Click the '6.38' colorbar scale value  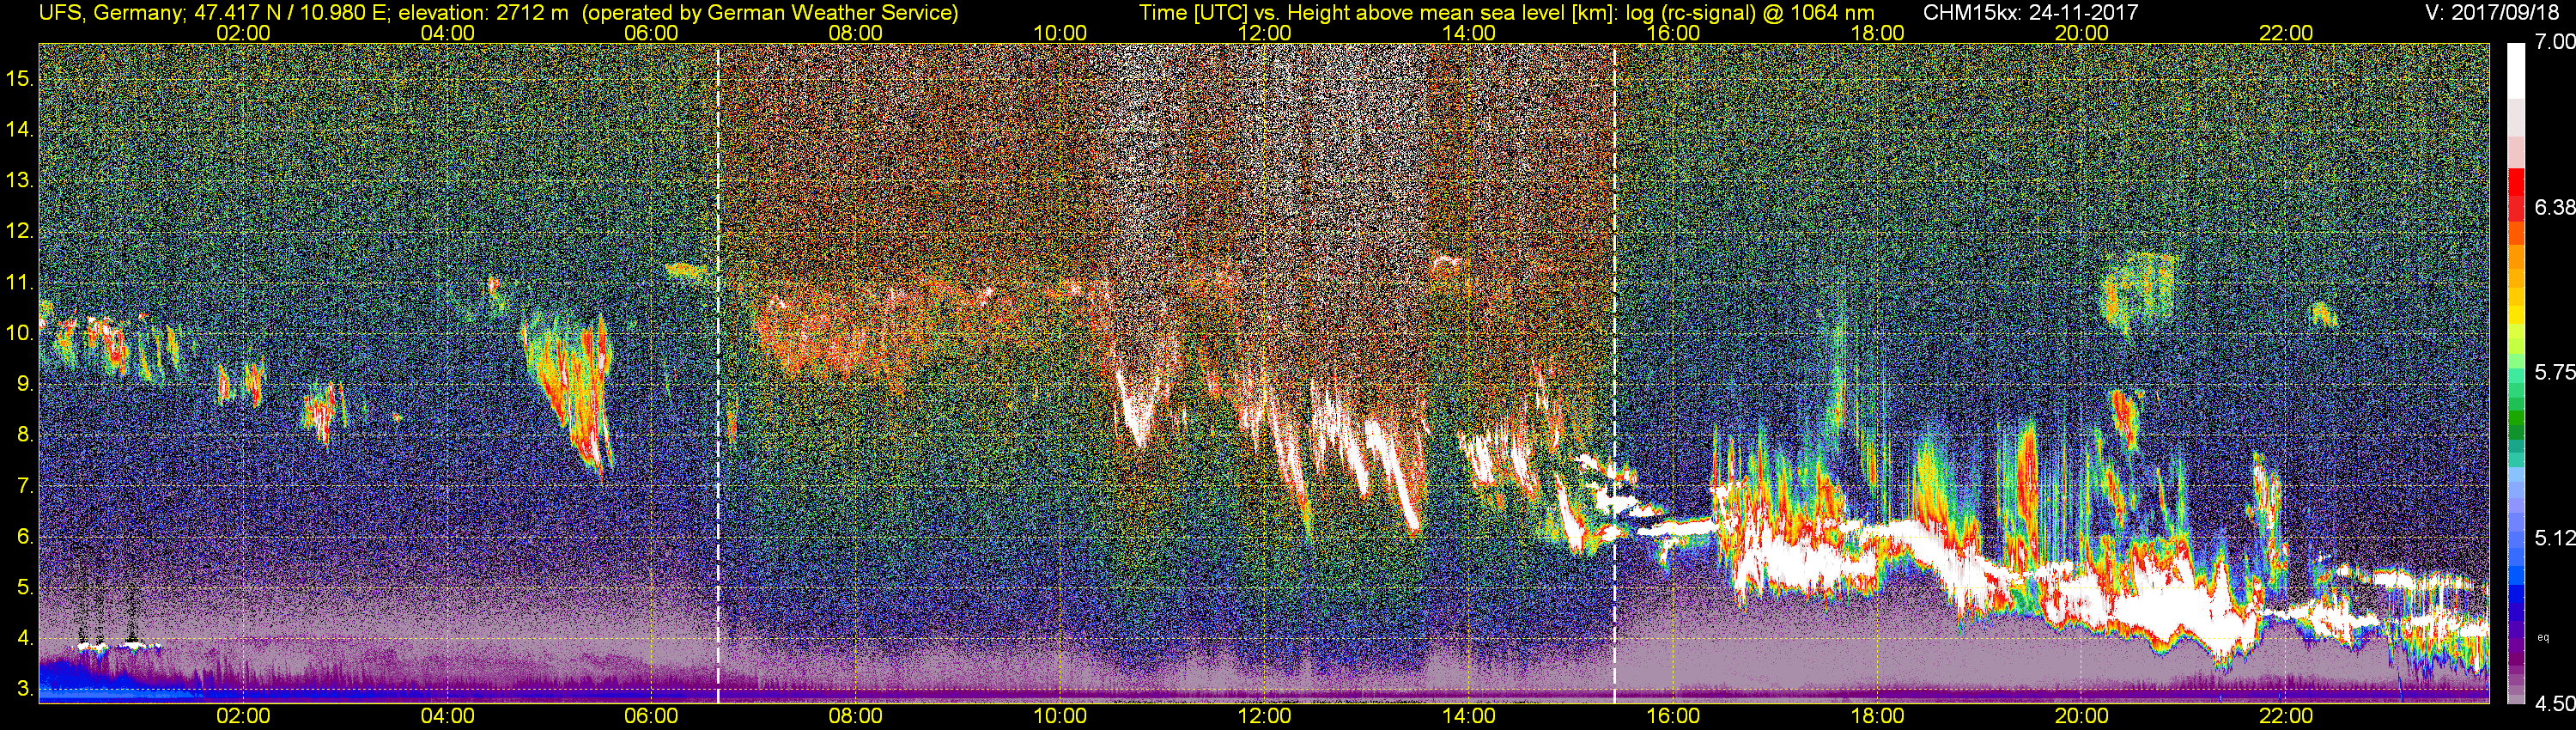click(x=2555, y=208)
